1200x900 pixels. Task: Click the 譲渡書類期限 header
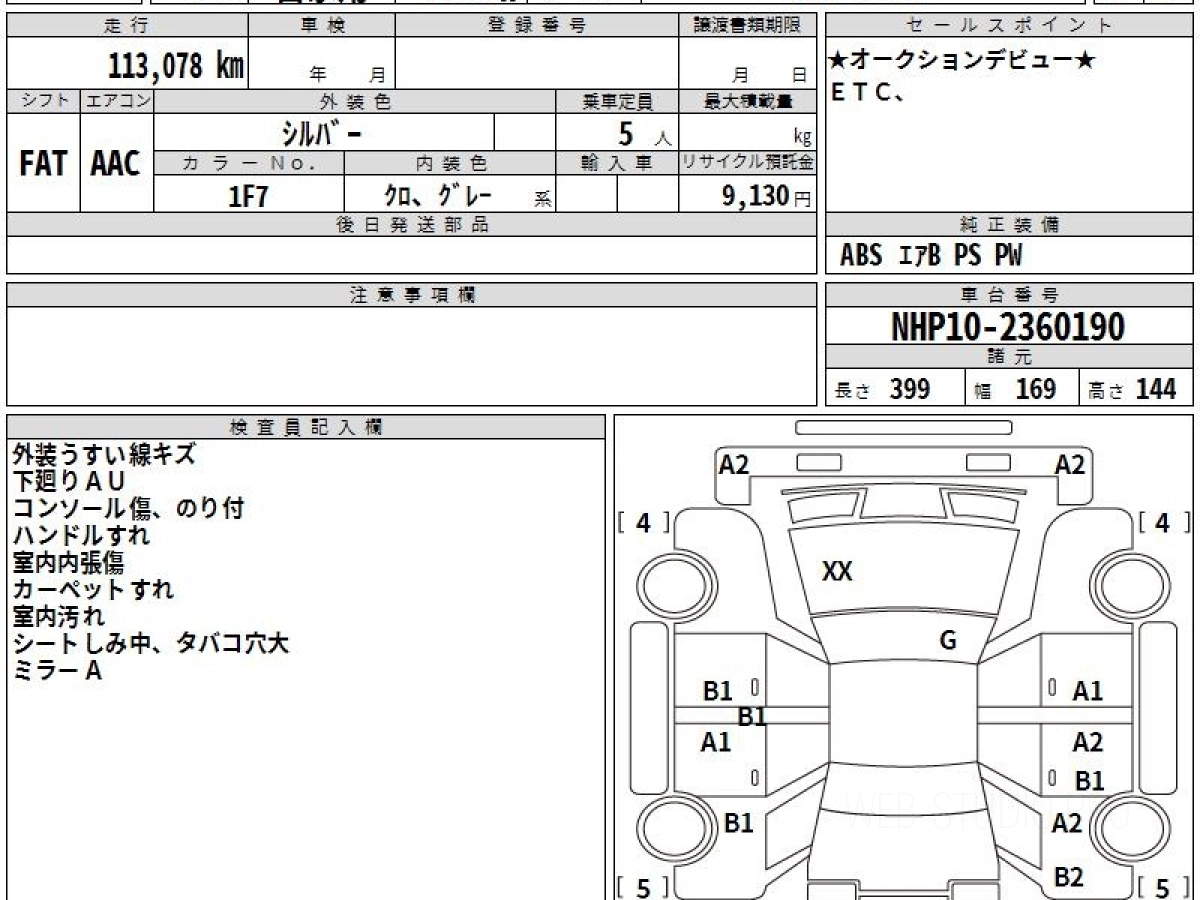pos(747,26)
